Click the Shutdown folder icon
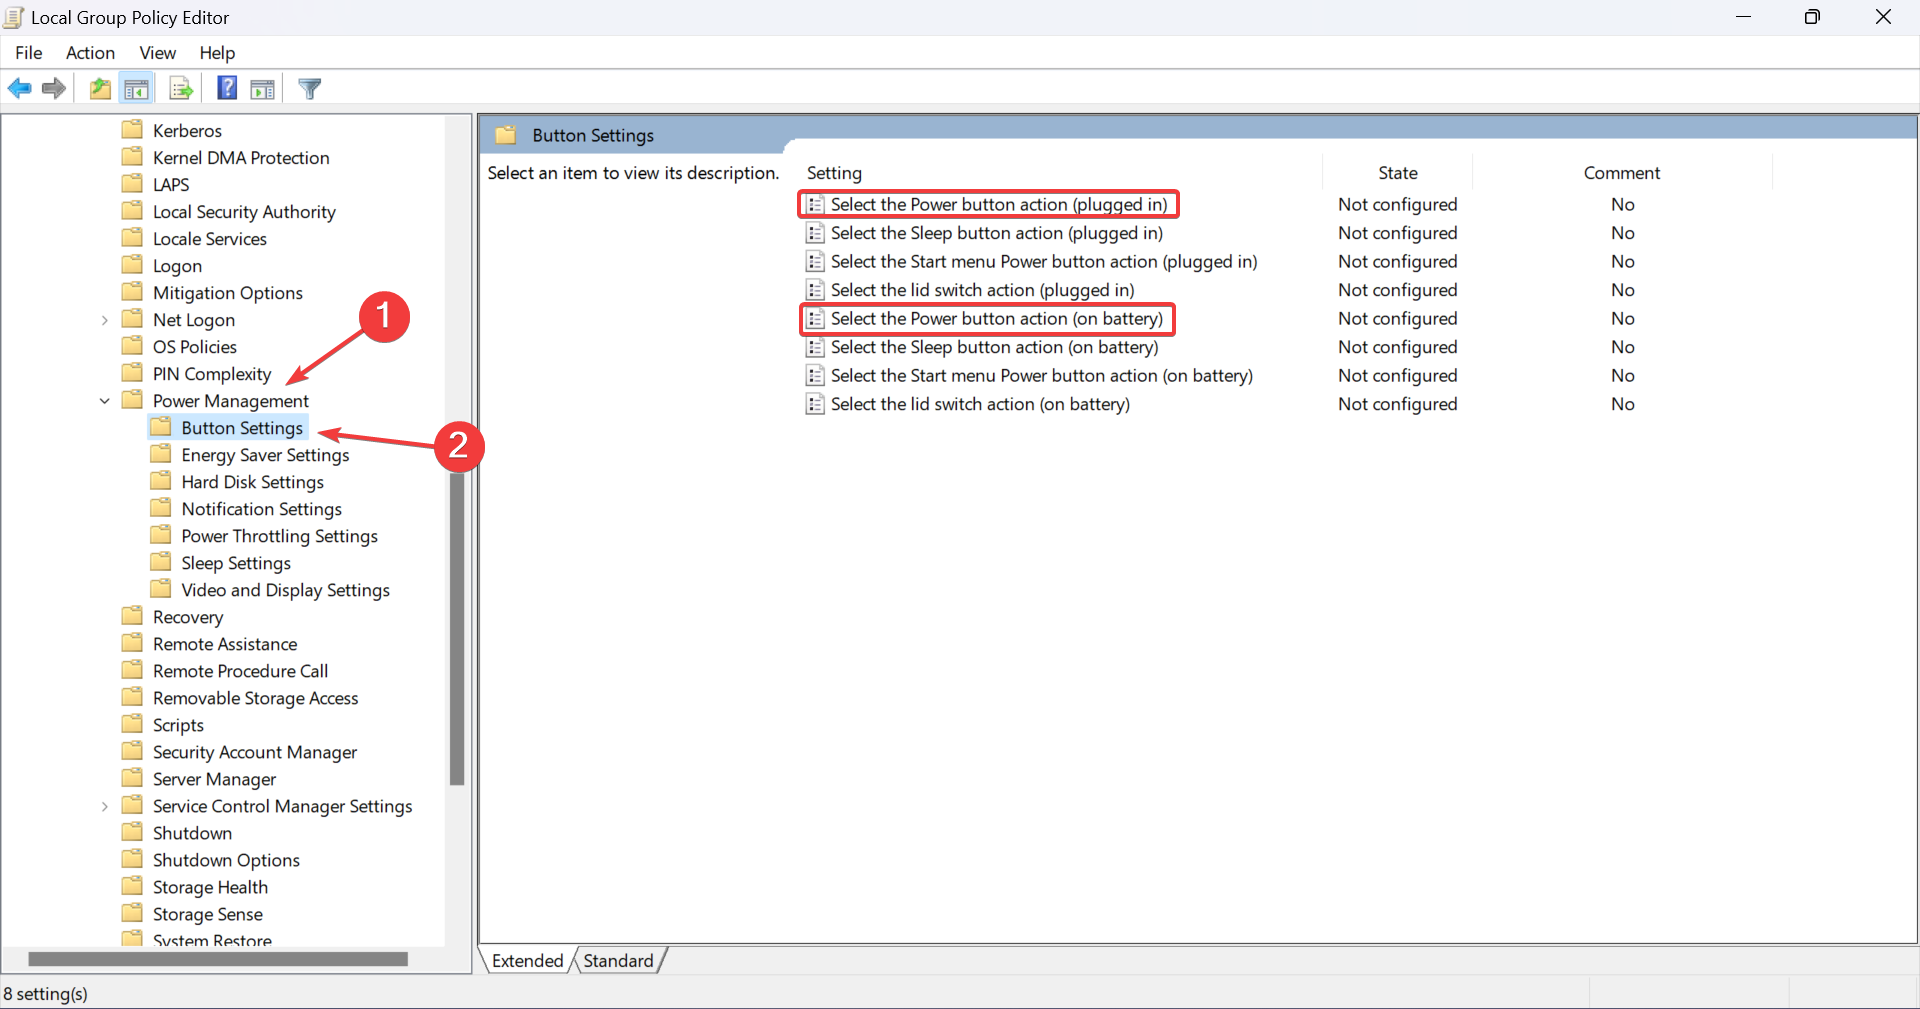 pos(132,832)
